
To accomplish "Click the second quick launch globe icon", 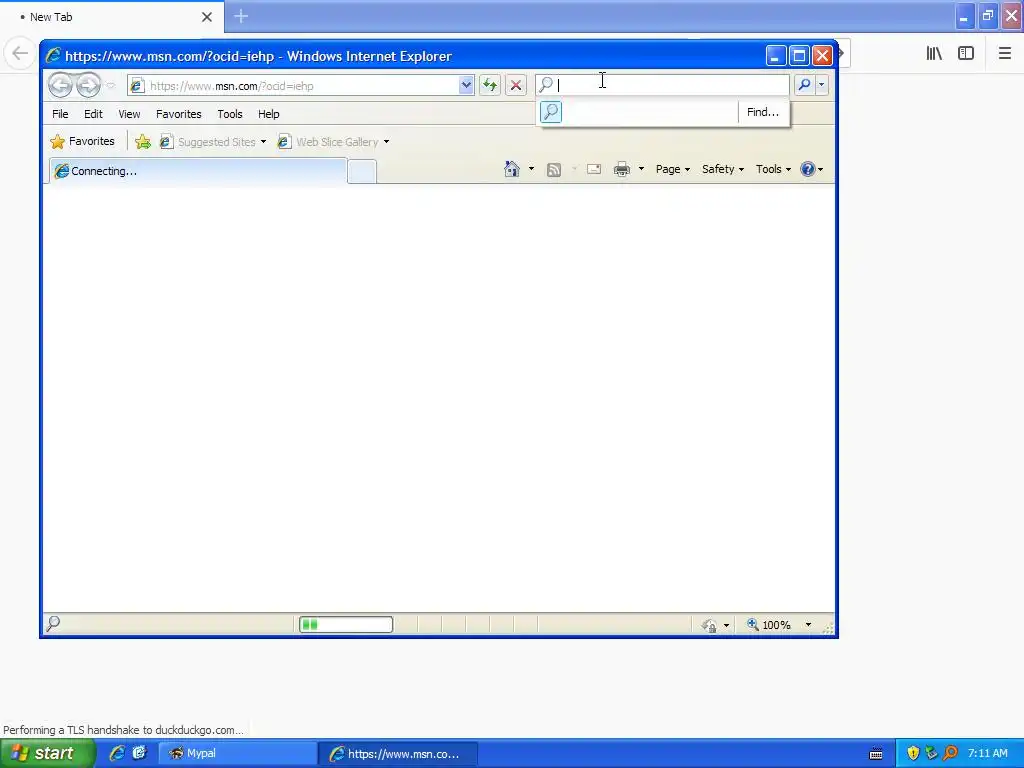I will 139,753.
